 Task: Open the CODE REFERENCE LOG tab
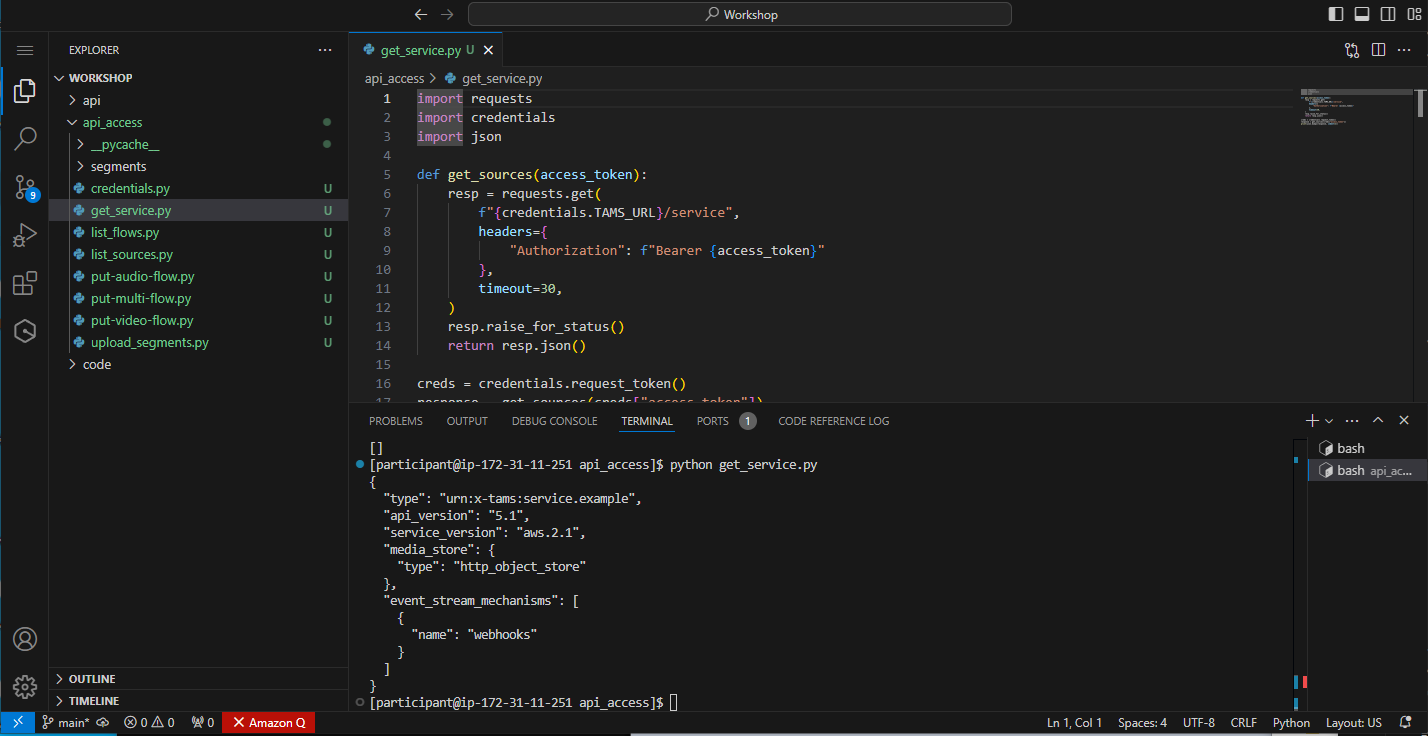[x=833, y=421]
